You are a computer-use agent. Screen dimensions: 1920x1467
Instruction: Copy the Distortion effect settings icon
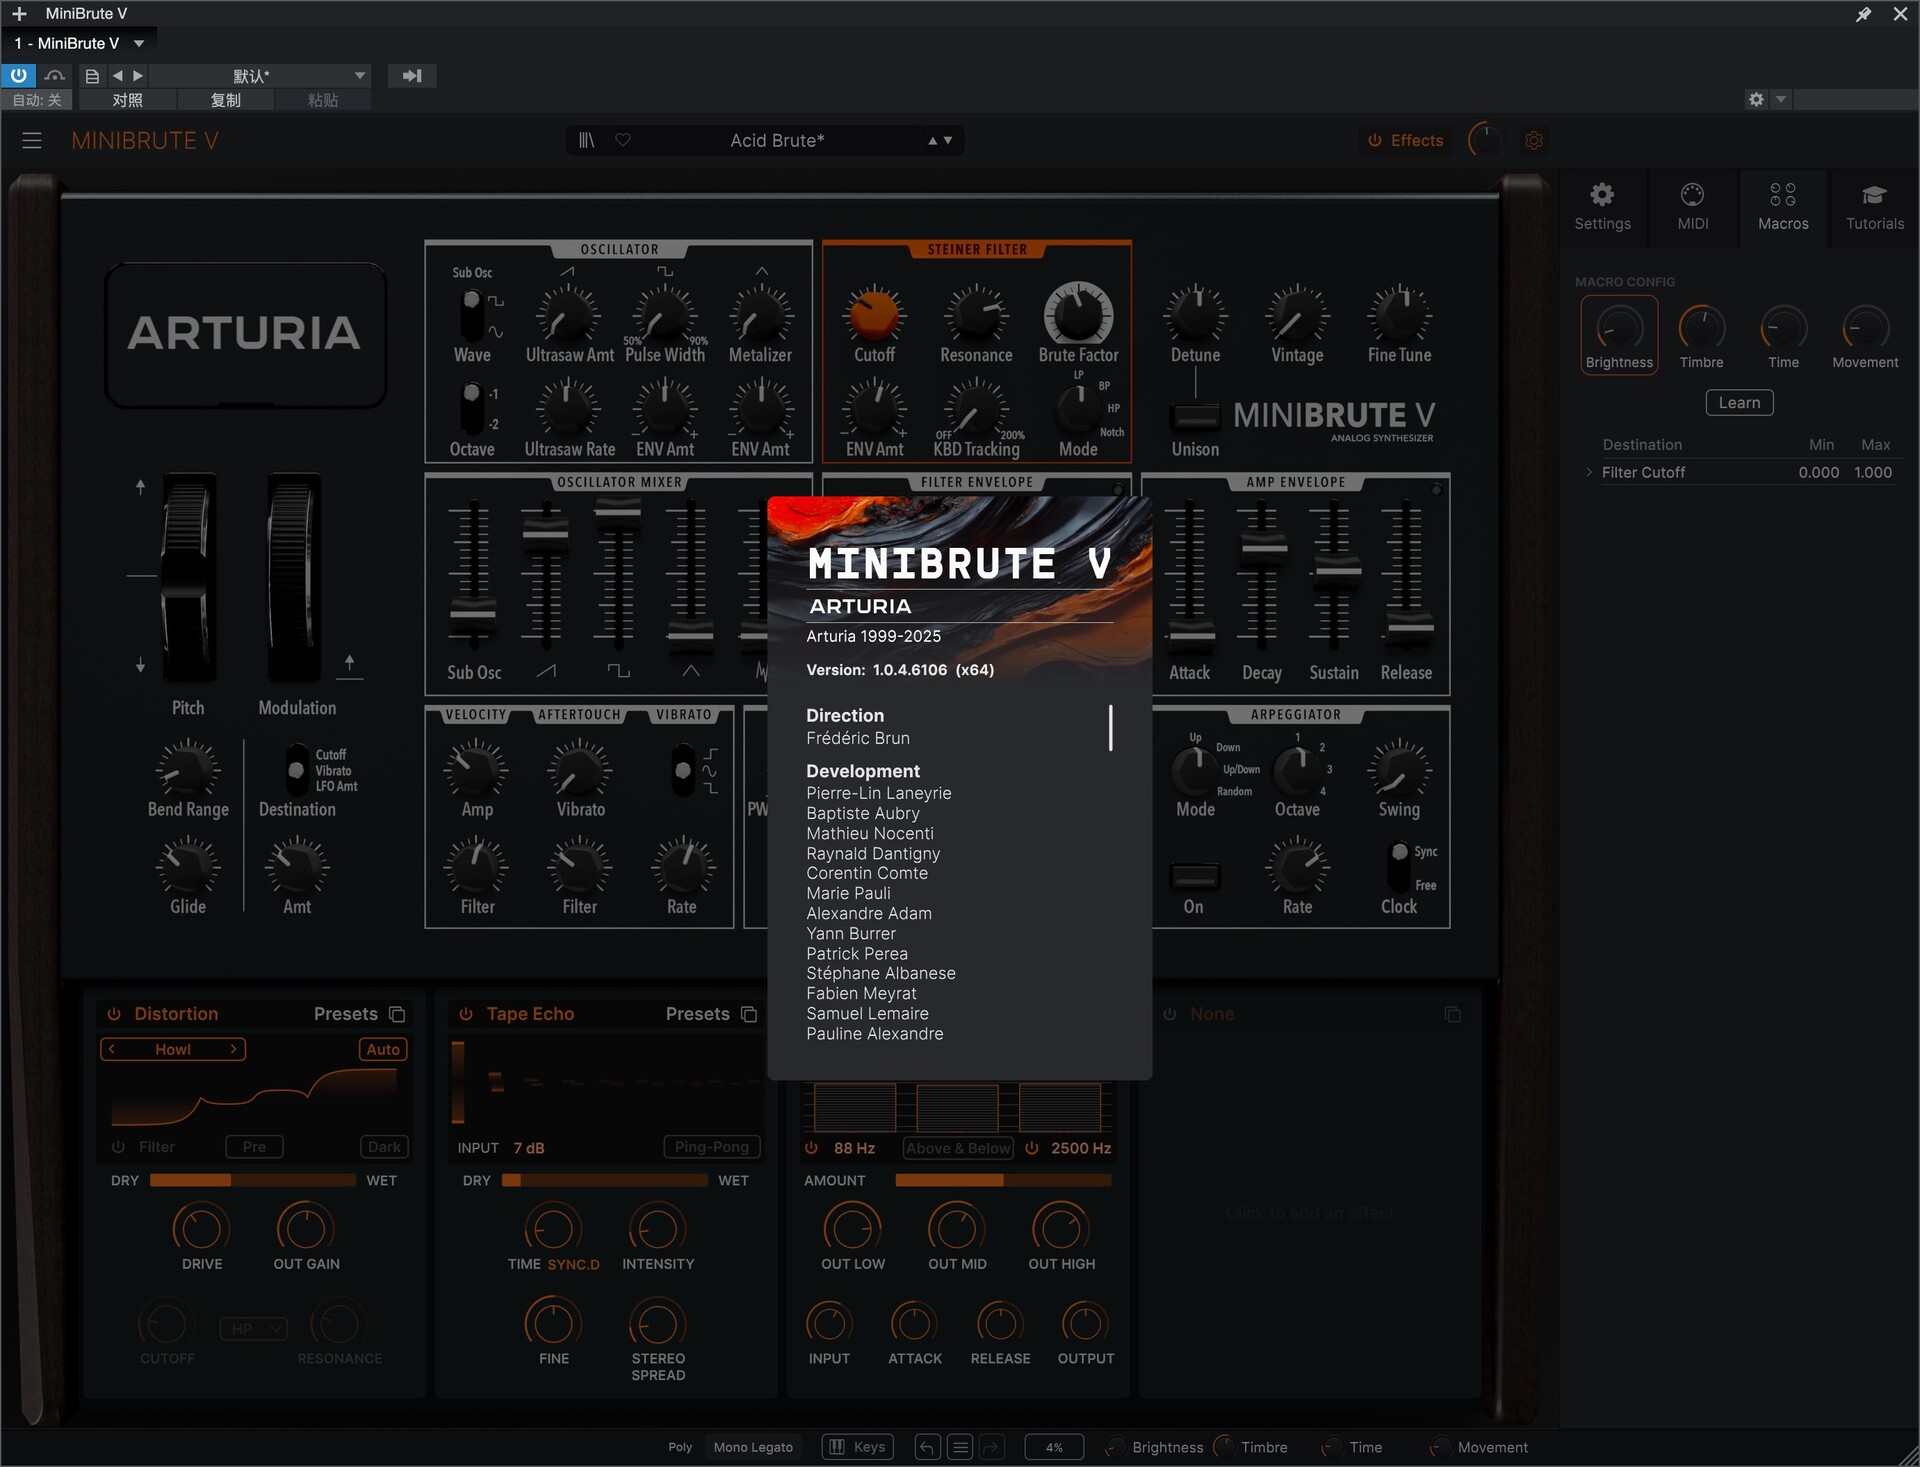(397, 1014)
